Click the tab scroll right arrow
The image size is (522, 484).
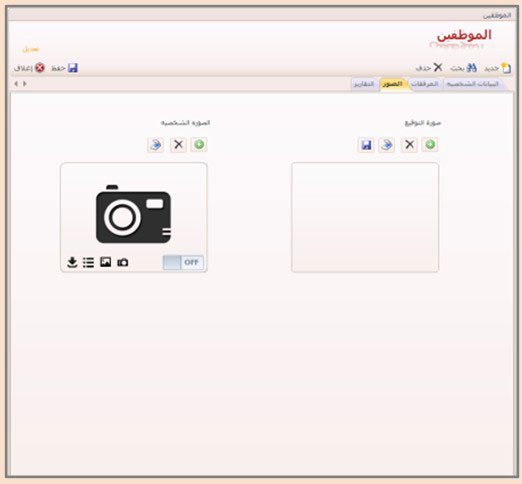(25, 84)
